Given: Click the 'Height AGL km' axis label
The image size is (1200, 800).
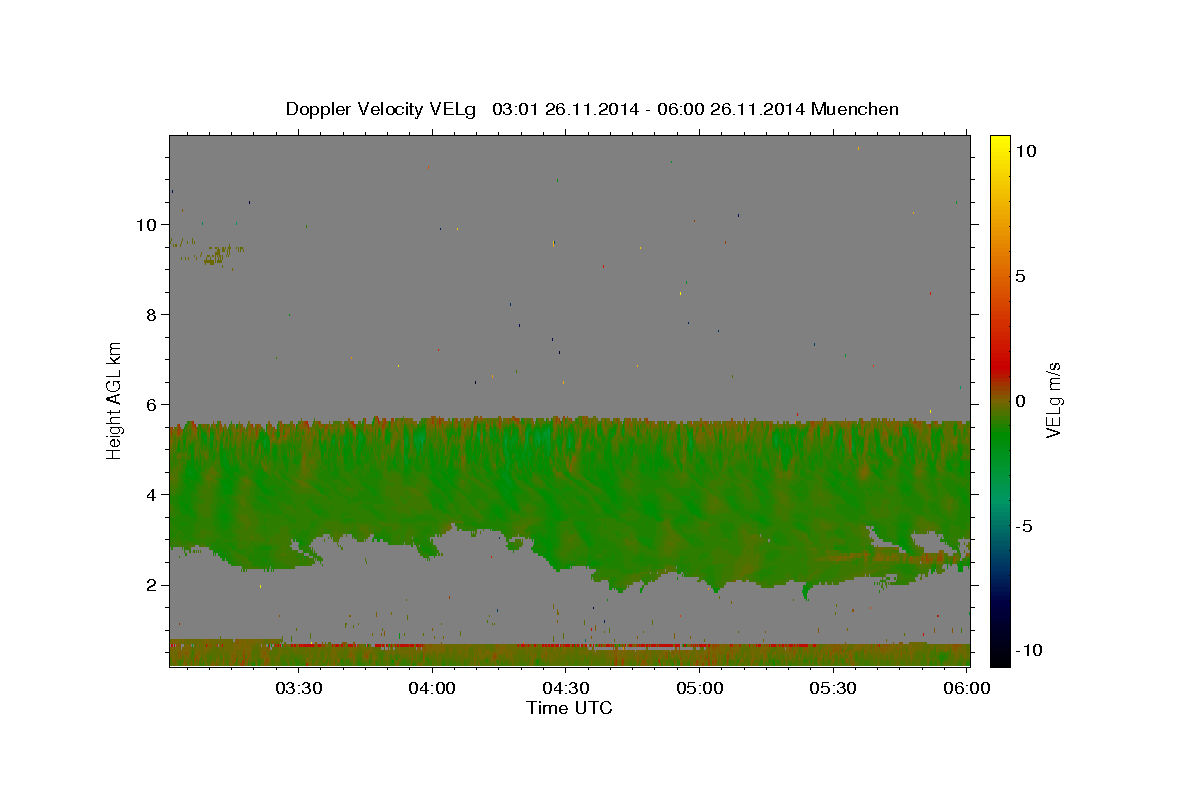Looking at the screenshot, I should pos(115,399).
